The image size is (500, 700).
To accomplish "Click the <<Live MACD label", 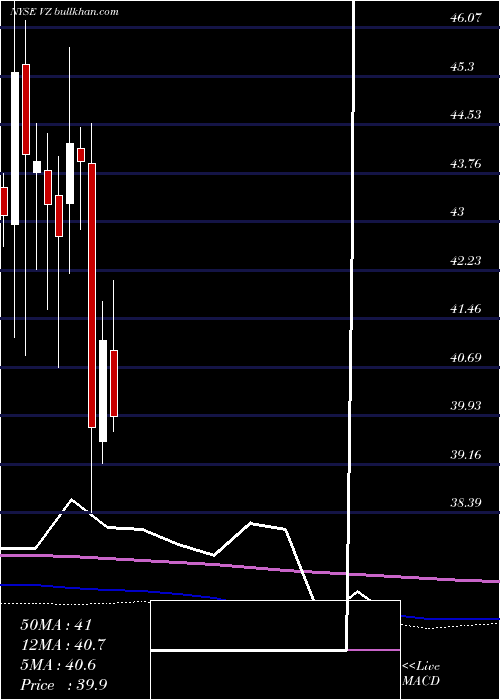I will [x=421, y=674].
